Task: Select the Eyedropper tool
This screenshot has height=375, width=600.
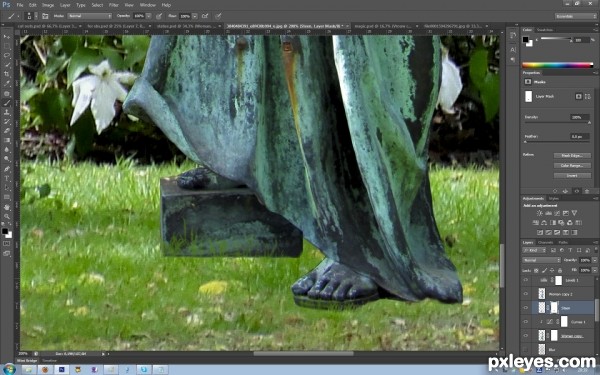Action: [x=7, y=84]
